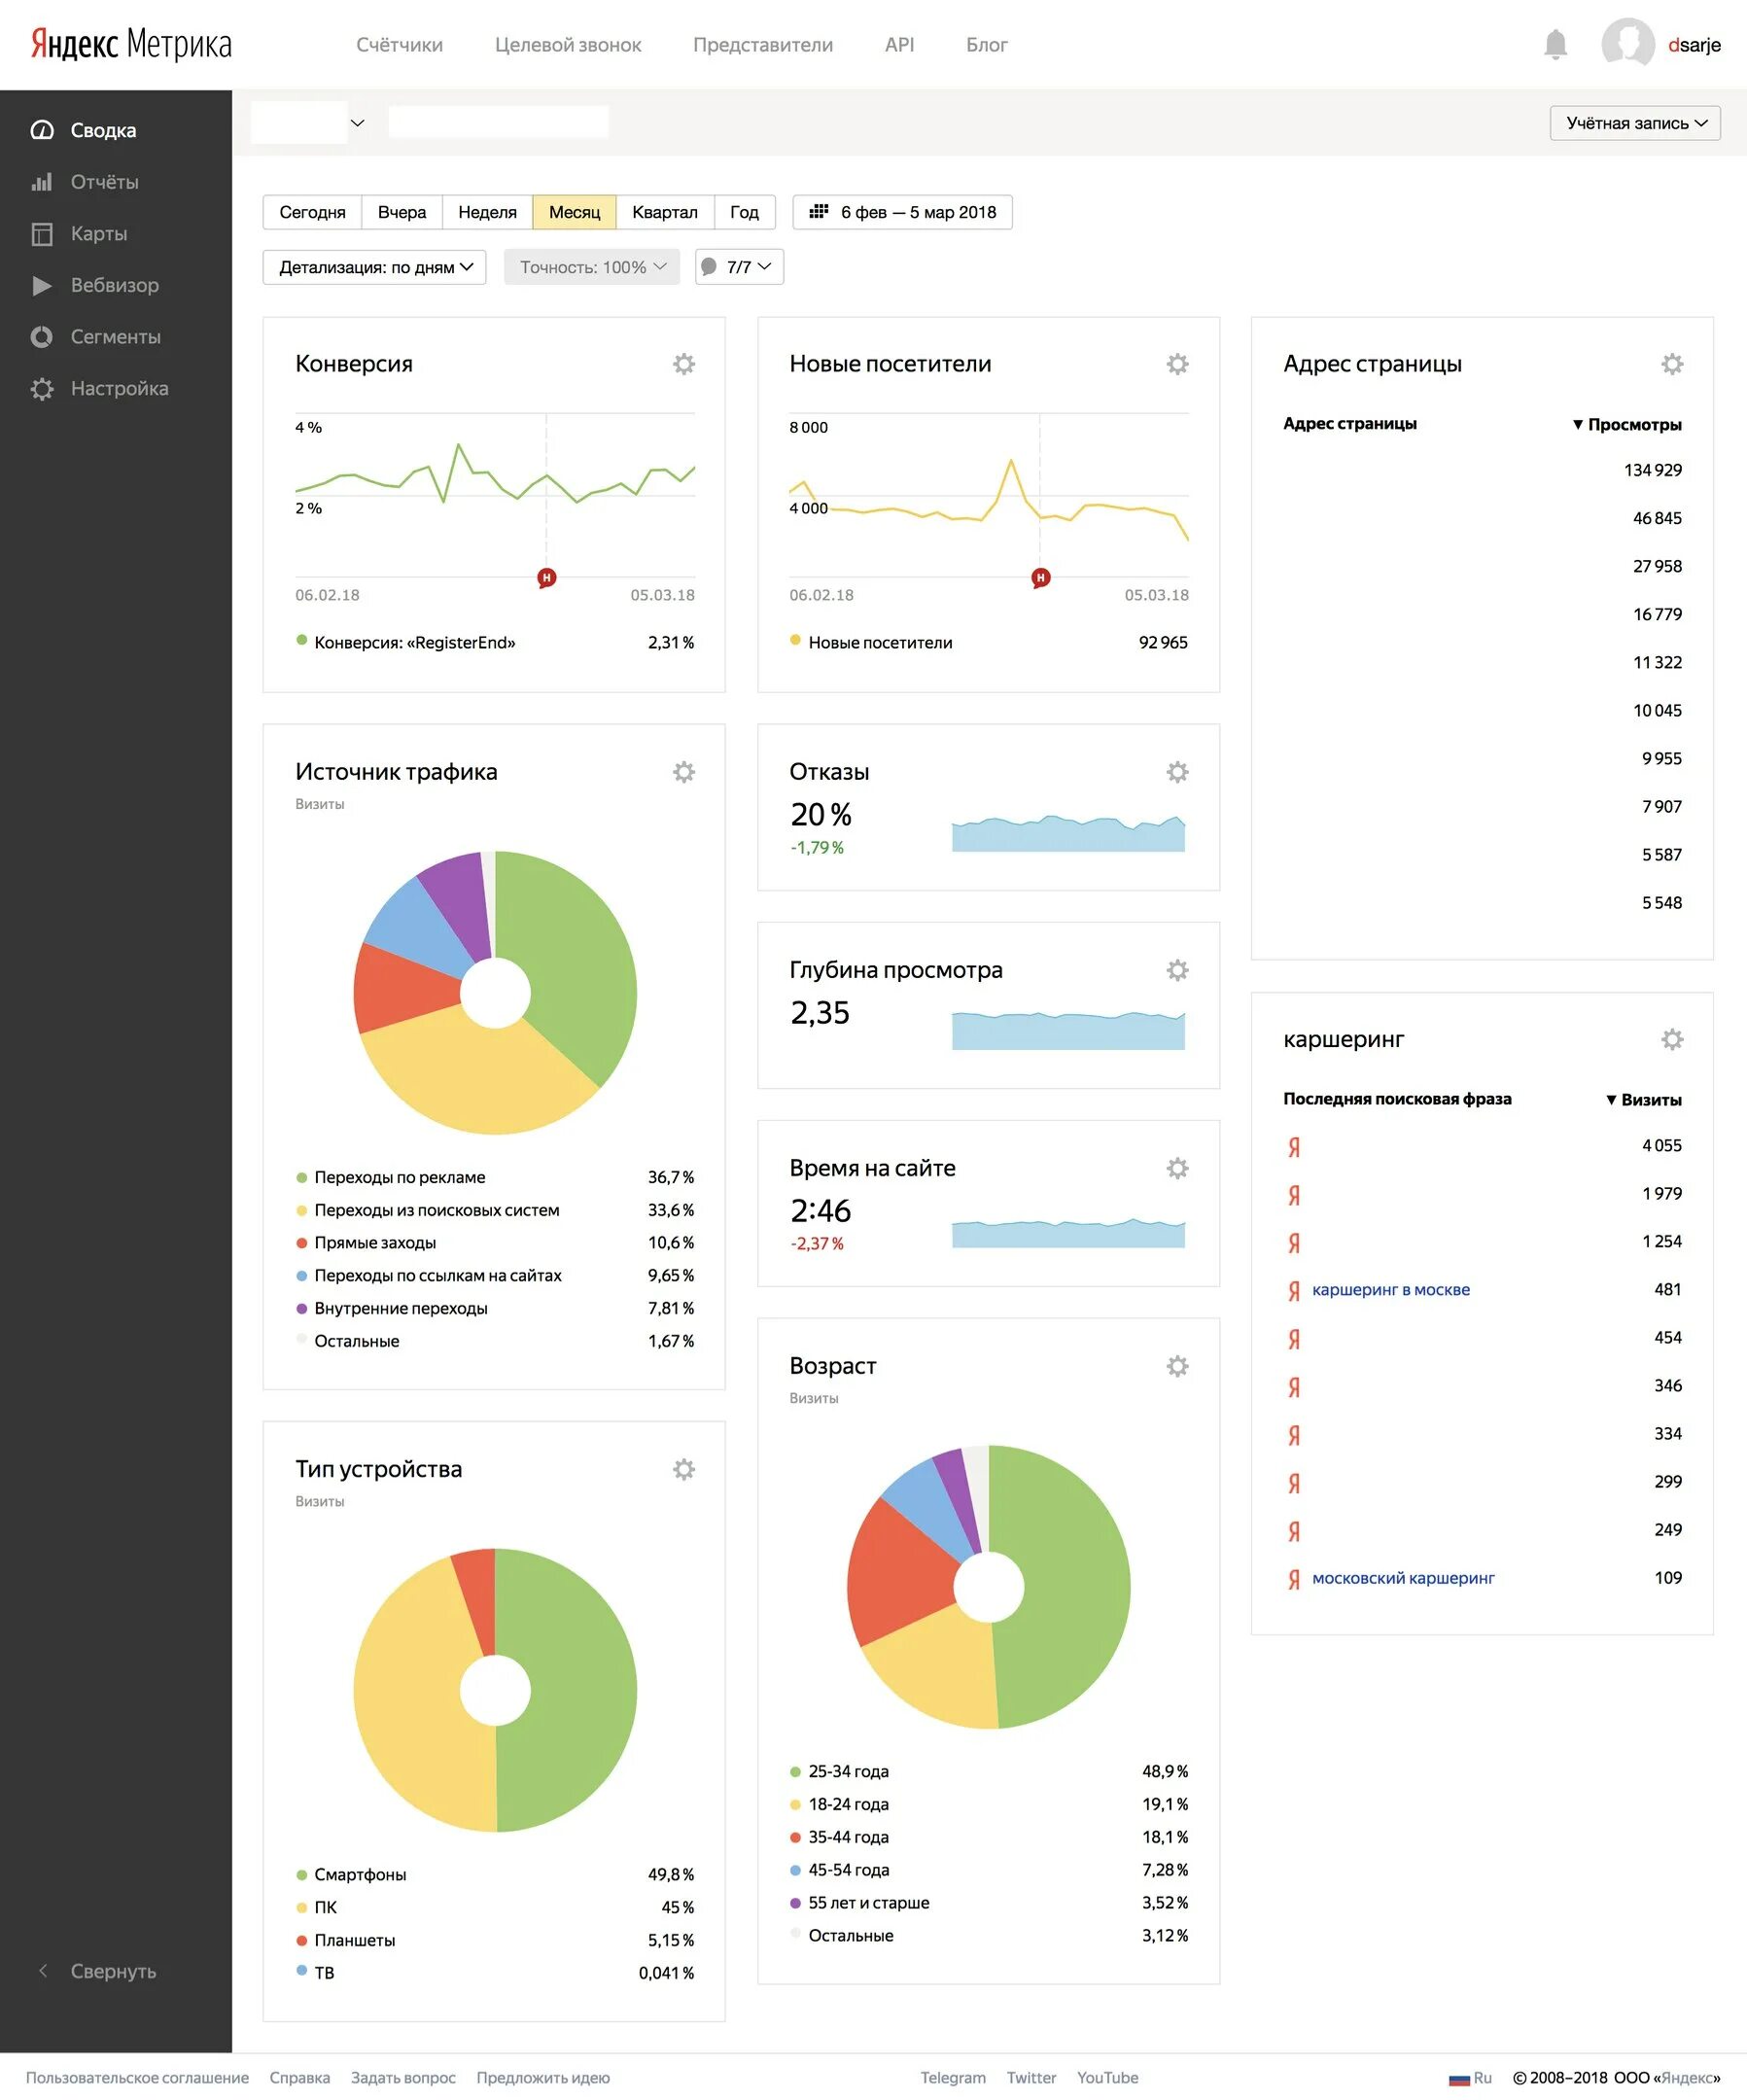This screenshot has height=2100, width=1747.
Task: Expand the counter selector chevron
Action: point(357,123)
